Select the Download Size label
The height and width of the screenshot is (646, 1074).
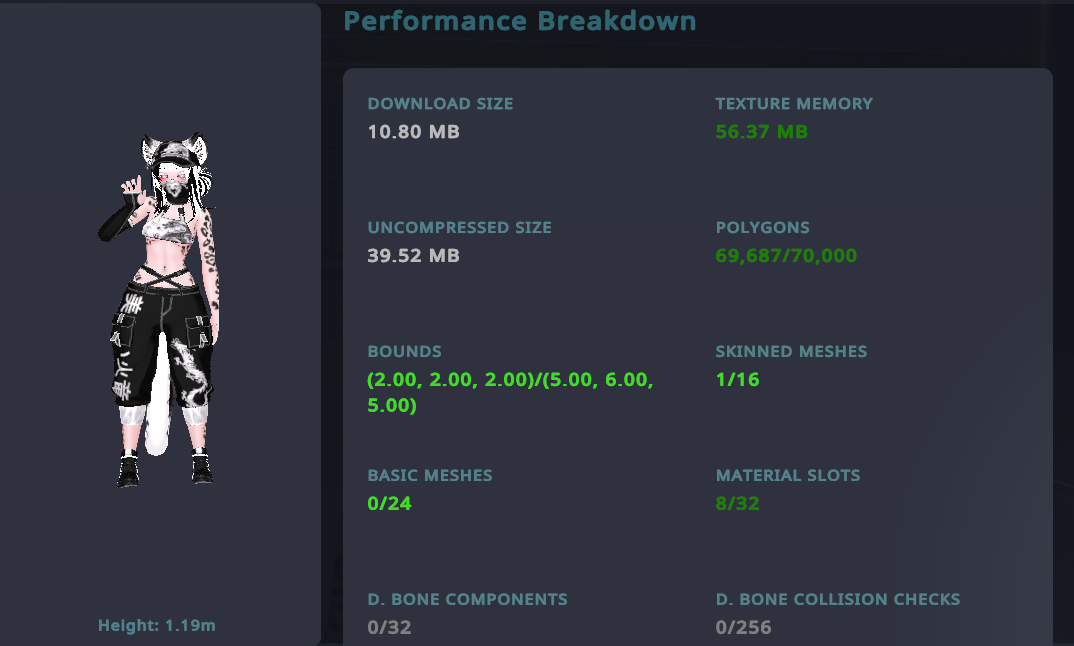[440, 103]
